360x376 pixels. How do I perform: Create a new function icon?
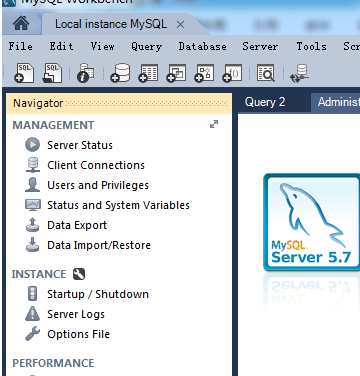[x=232, y=73]
